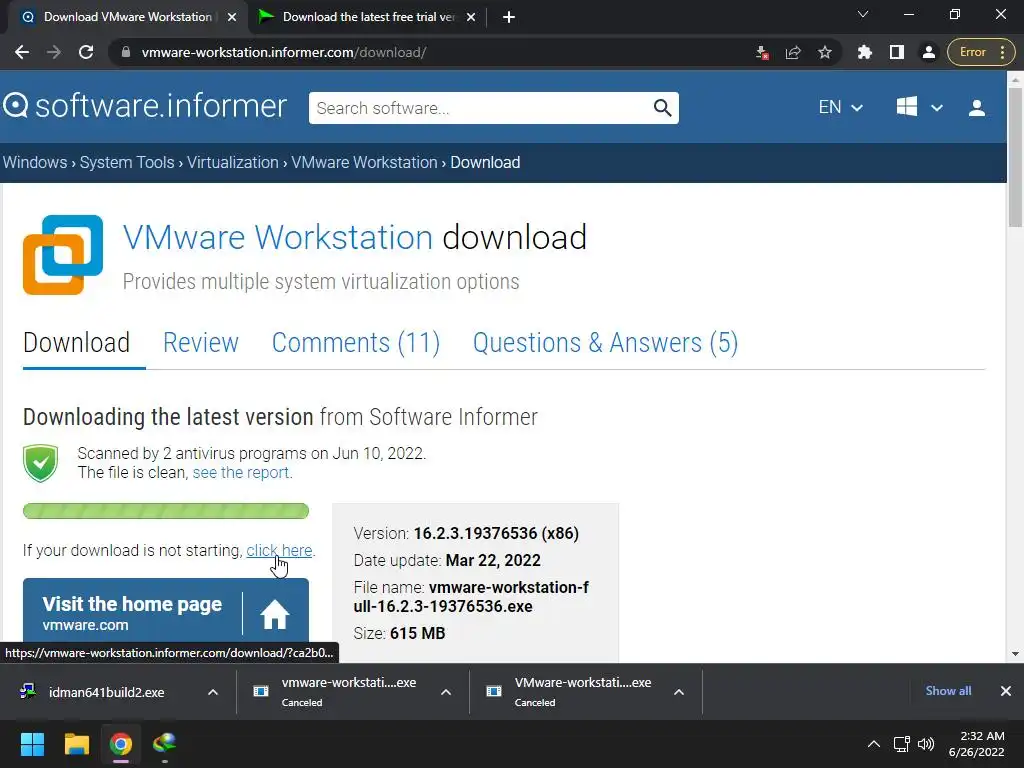The width and height of the screenshot is (1024, 768).
Task: Click the VMware Workstation title link
Action: tap(278, 237)
